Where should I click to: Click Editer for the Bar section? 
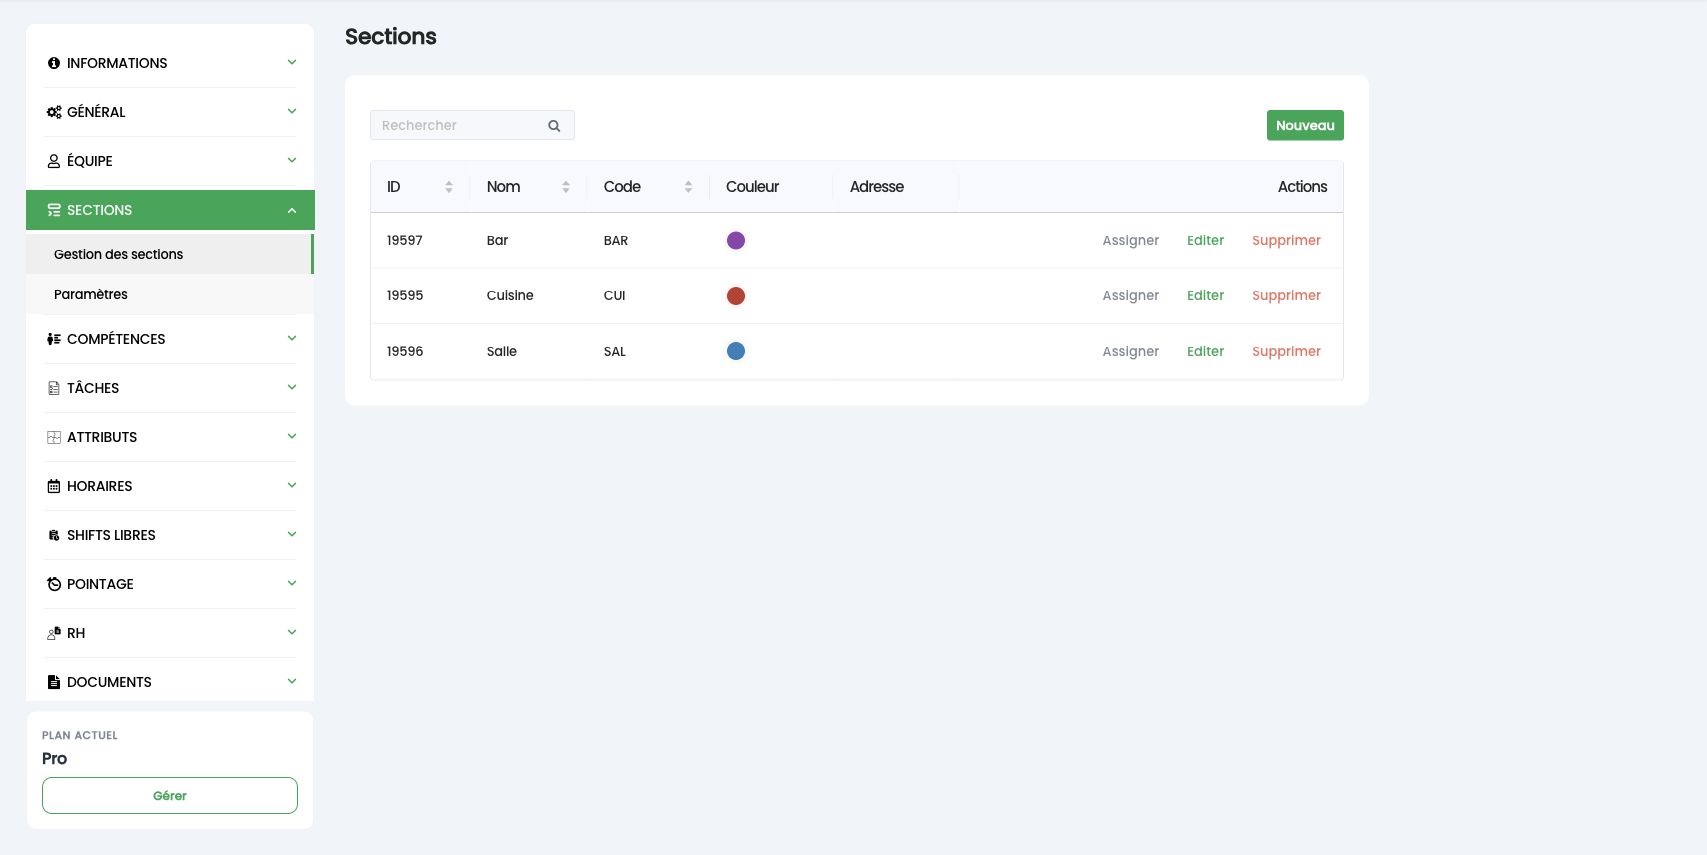coord(1205,240)
